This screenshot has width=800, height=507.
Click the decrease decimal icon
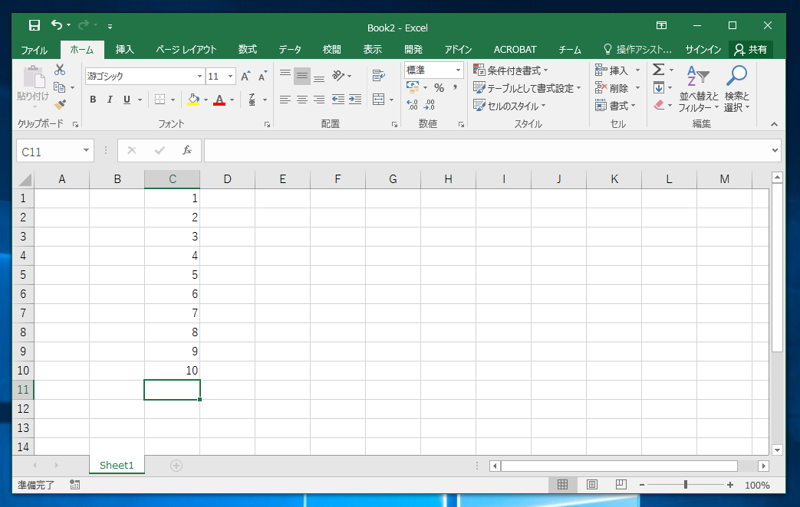click(430, 105)
